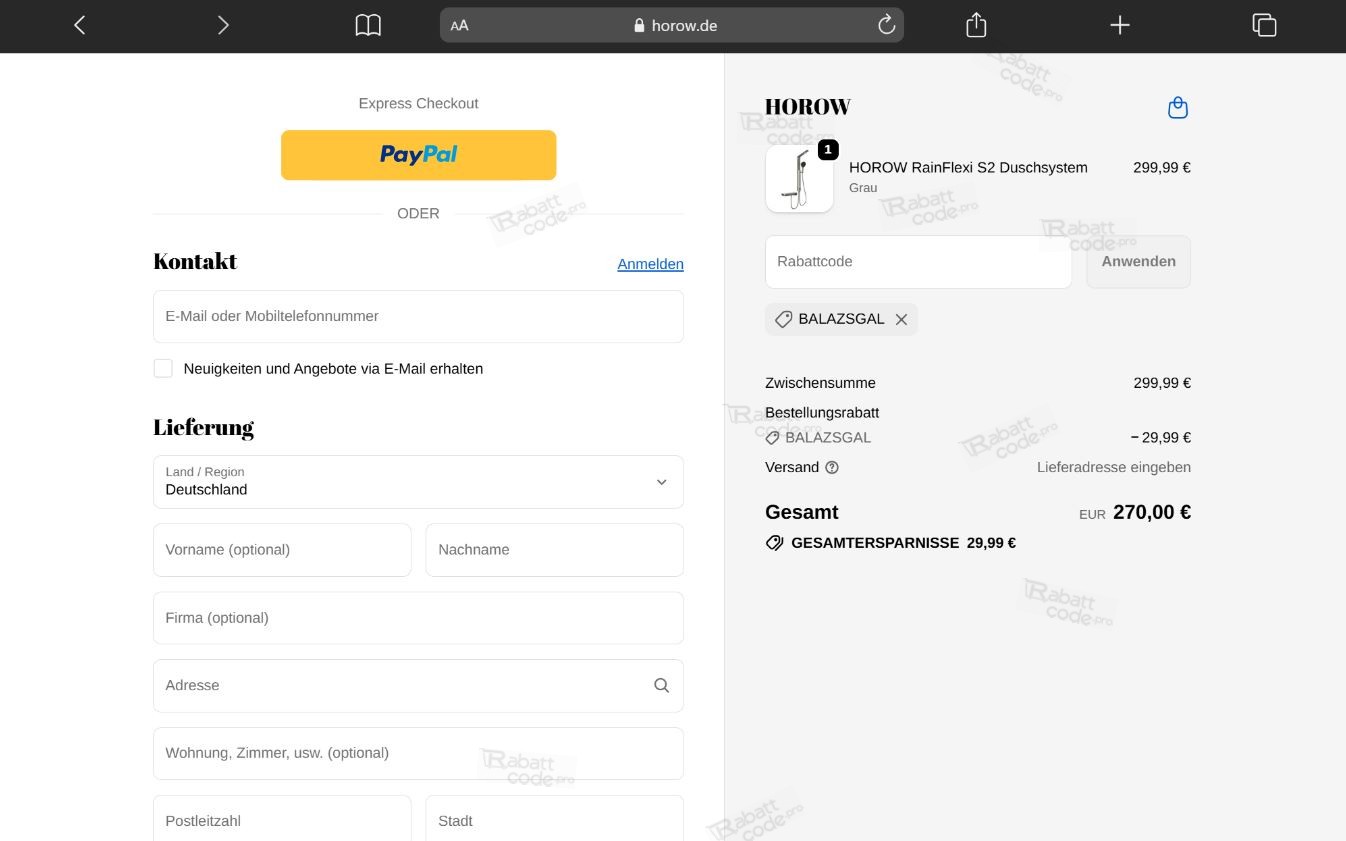Viewport: 1346px width, 841px height.
Task: Focus the Nachname field
Action: [555, 550]
